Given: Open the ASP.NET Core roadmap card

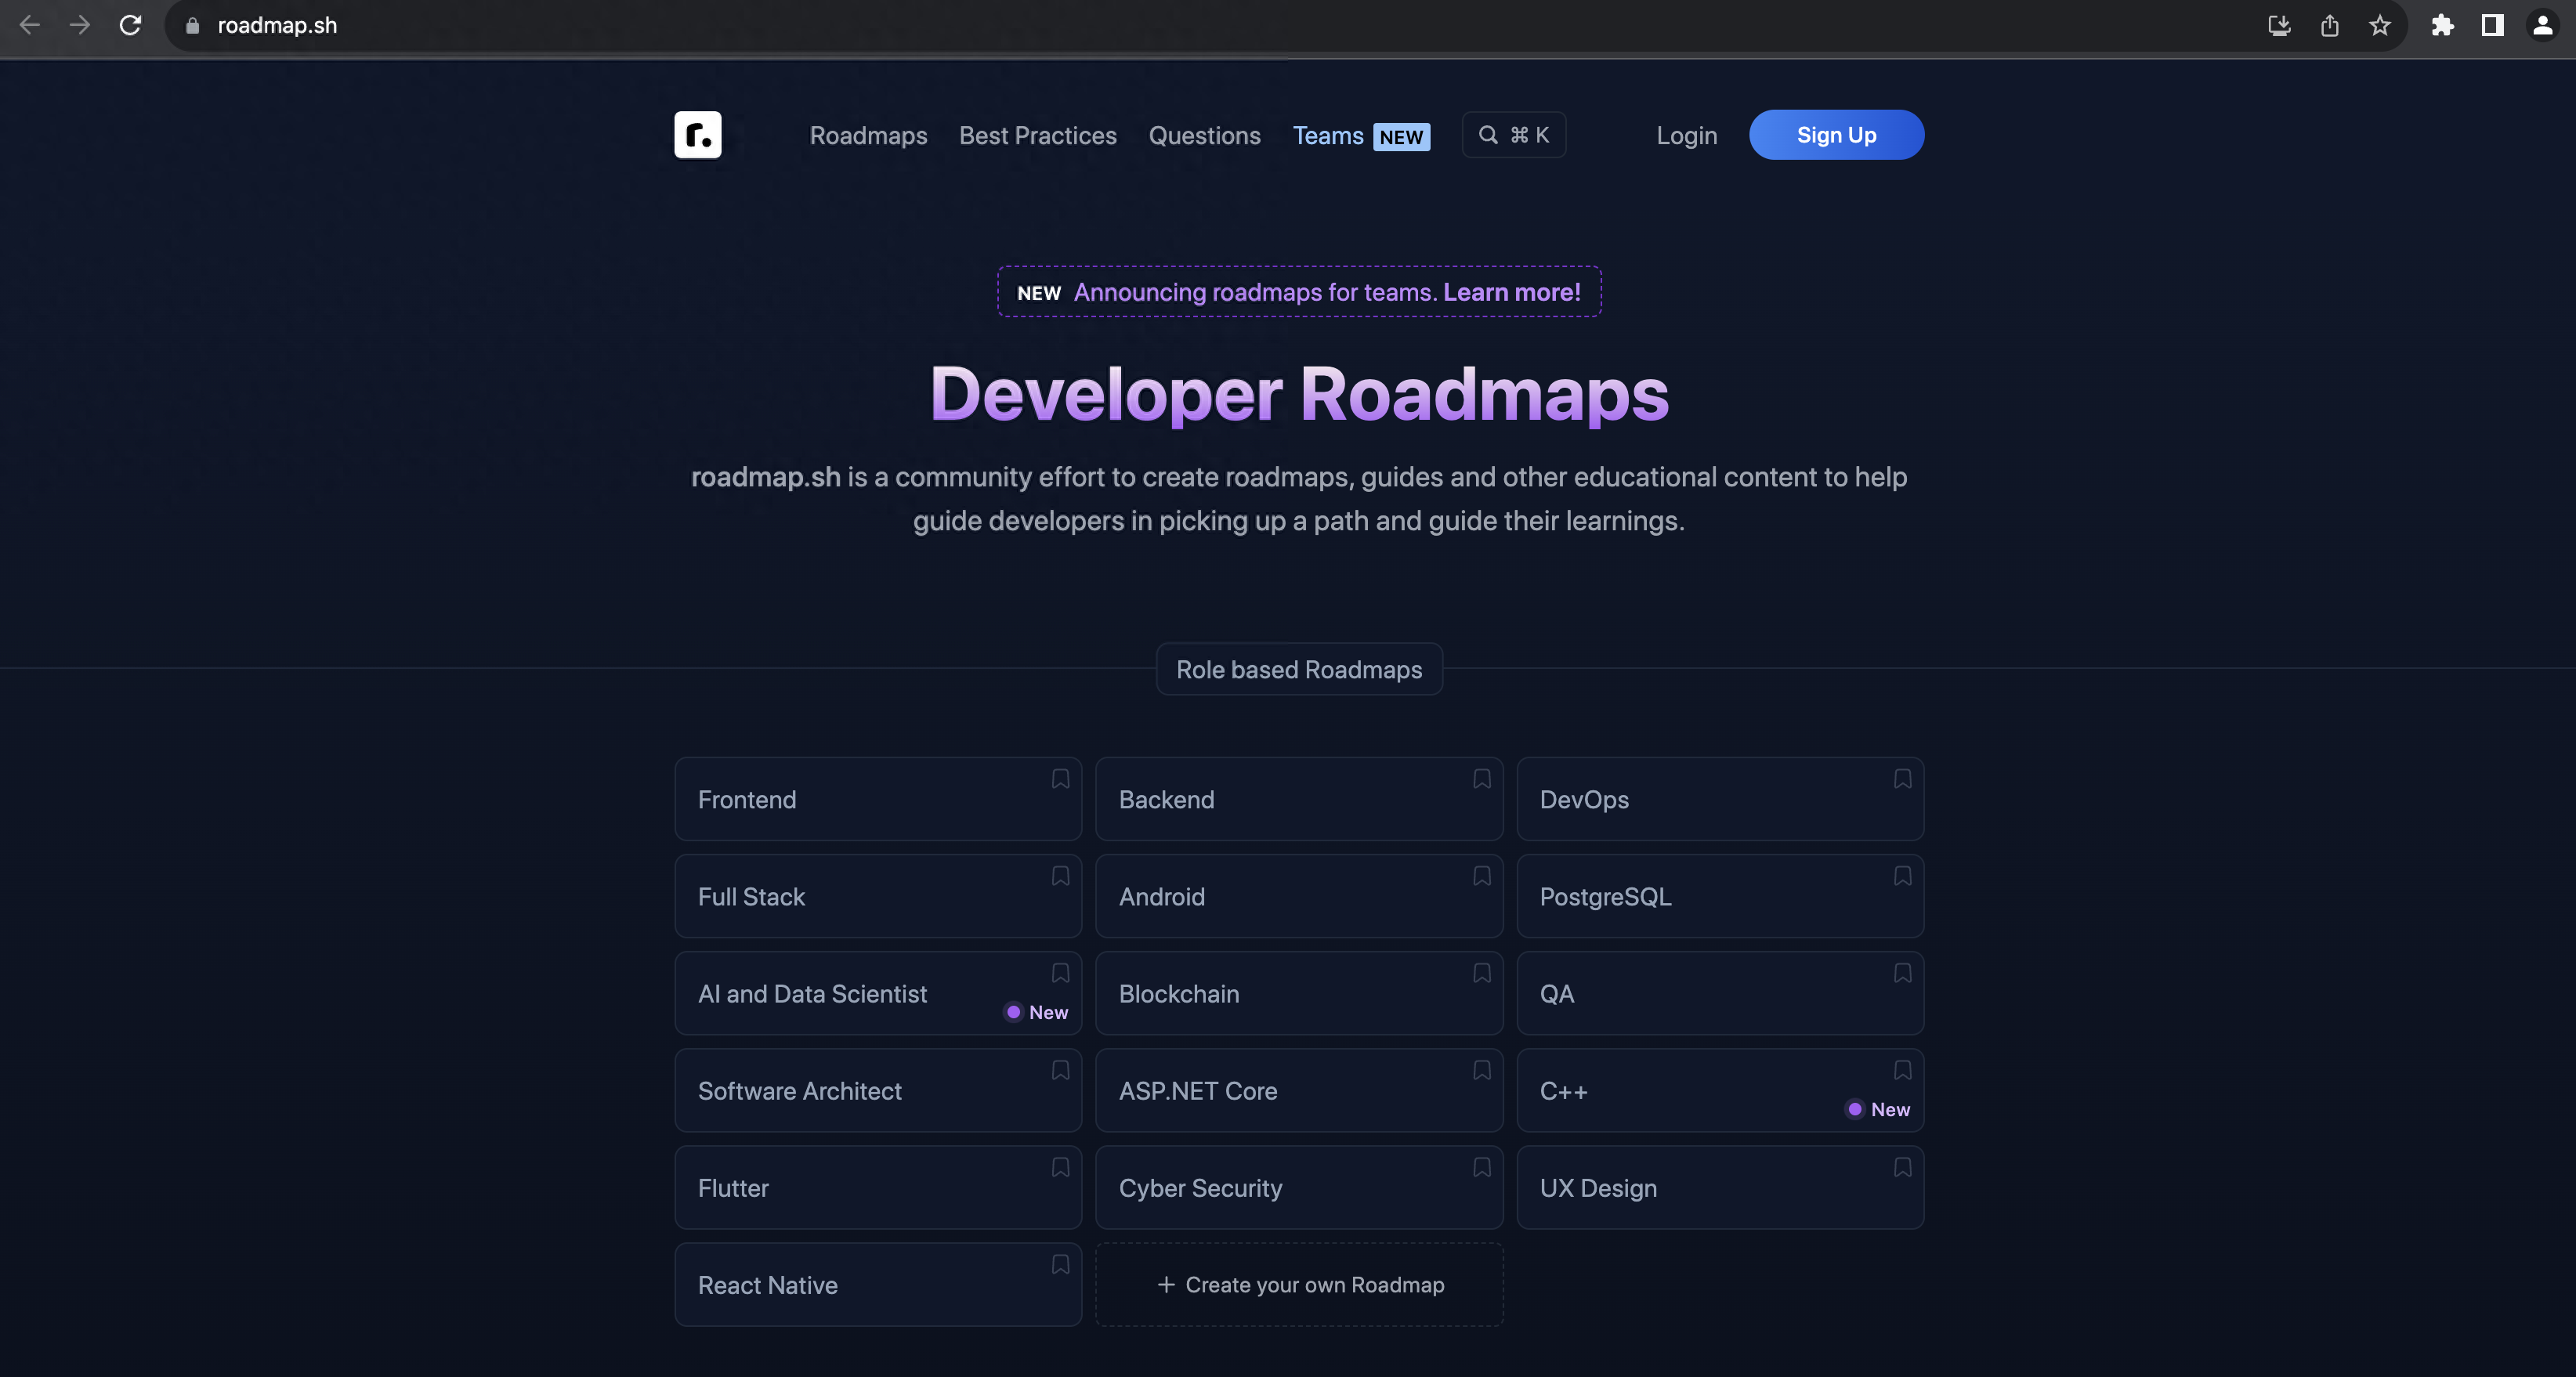Looking at the screenshot, I should [1299, 1090].
